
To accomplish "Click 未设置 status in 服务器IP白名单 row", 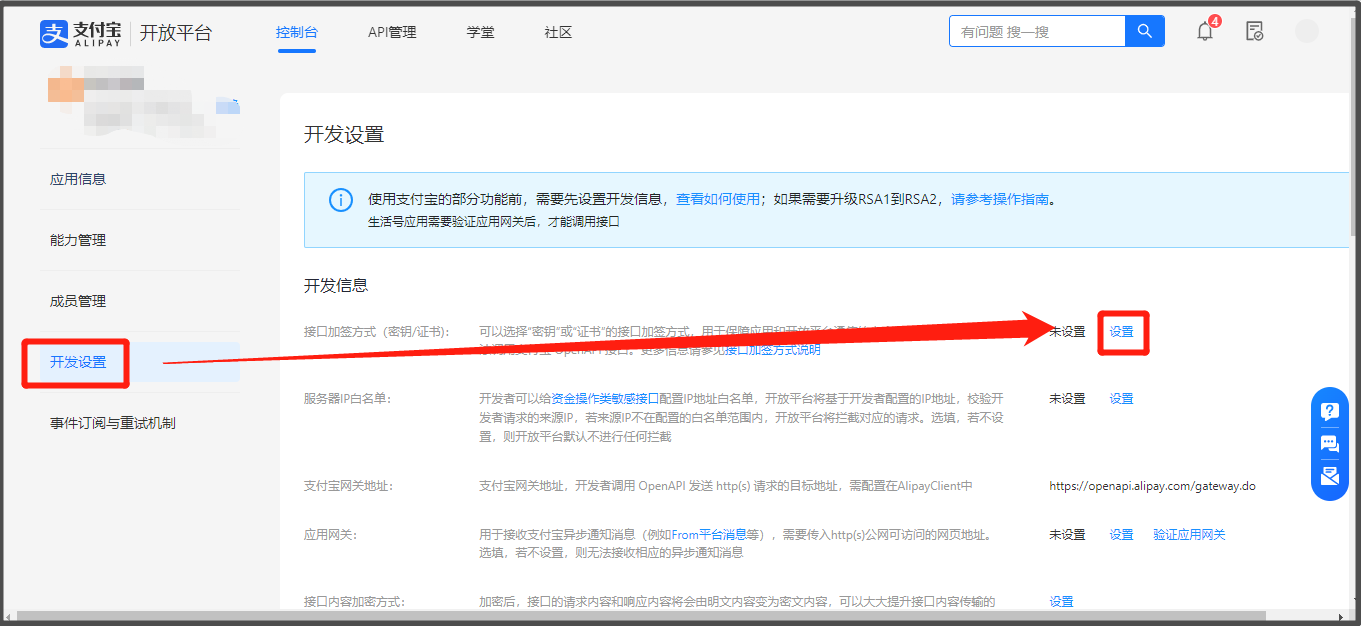I will click(x=1067, y=398).
